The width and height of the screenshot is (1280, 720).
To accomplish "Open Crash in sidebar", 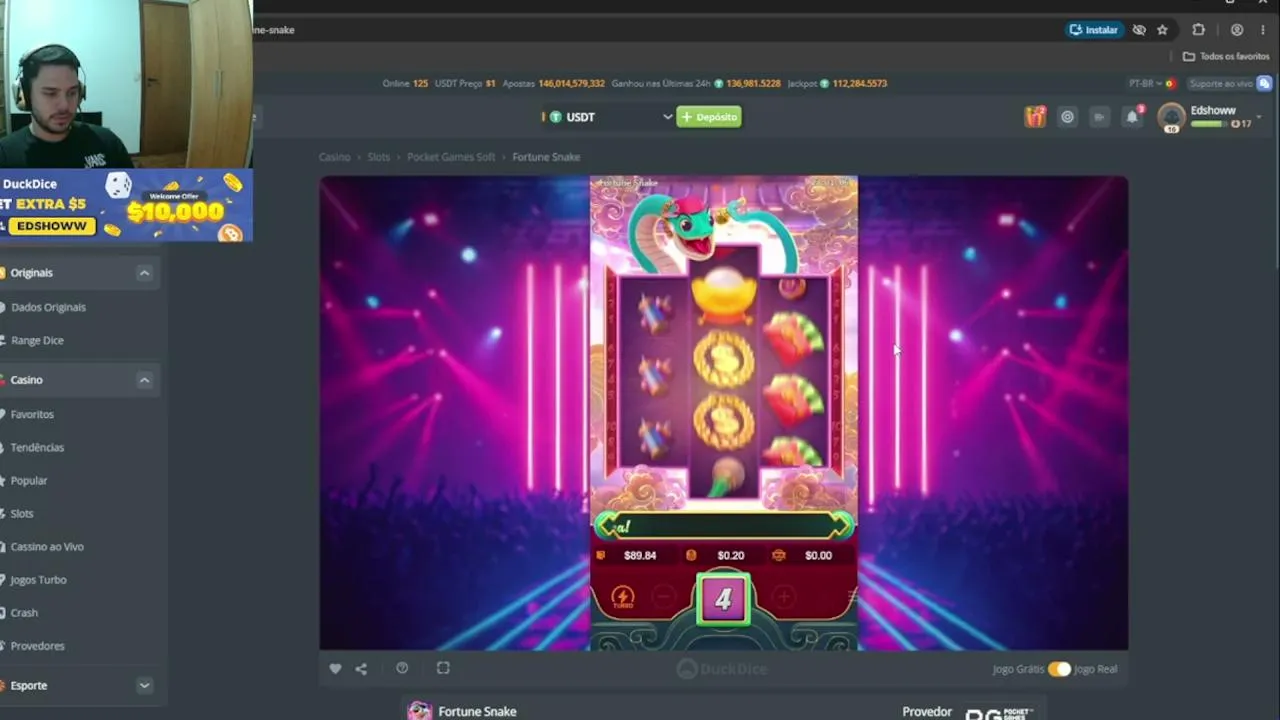I will 24,612.
